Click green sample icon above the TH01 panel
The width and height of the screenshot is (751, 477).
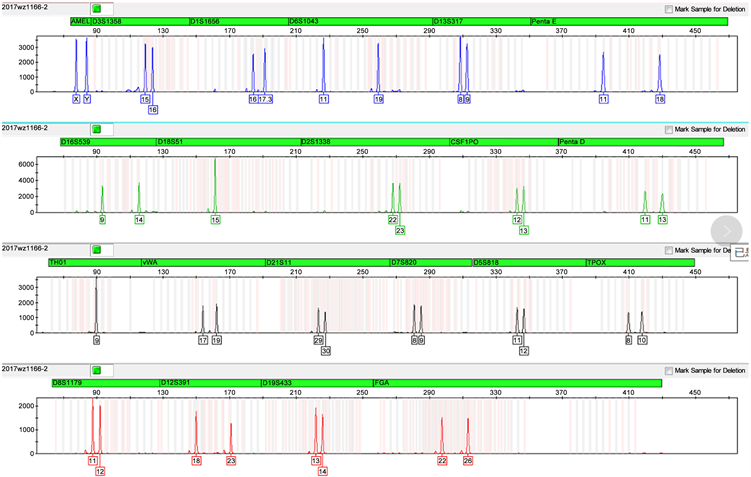[x=97, y=249]
